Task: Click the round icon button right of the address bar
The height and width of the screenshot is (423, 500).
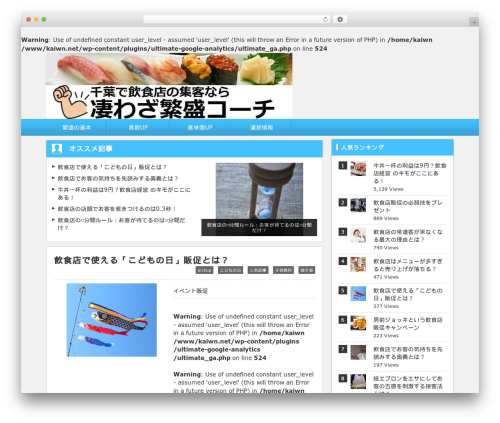Action: tap(340, 19)
